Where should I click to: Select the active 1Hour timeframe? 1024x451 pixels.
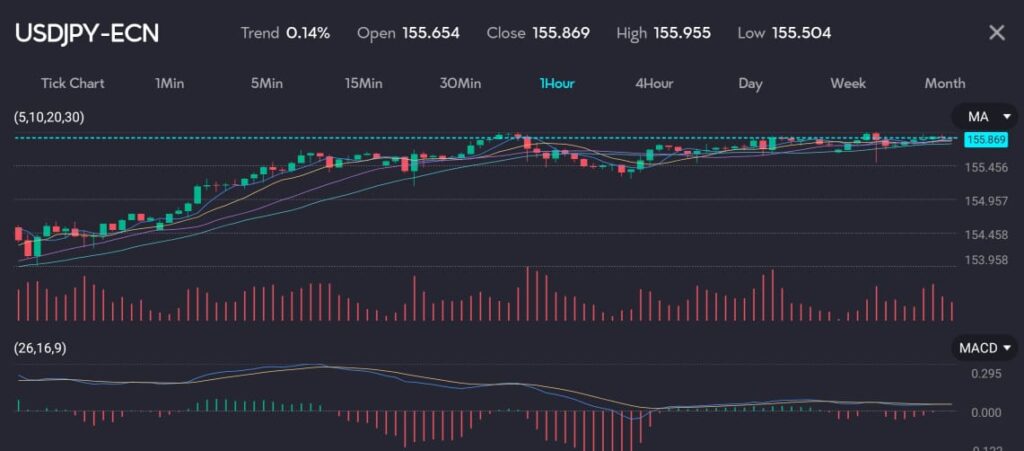557,83
